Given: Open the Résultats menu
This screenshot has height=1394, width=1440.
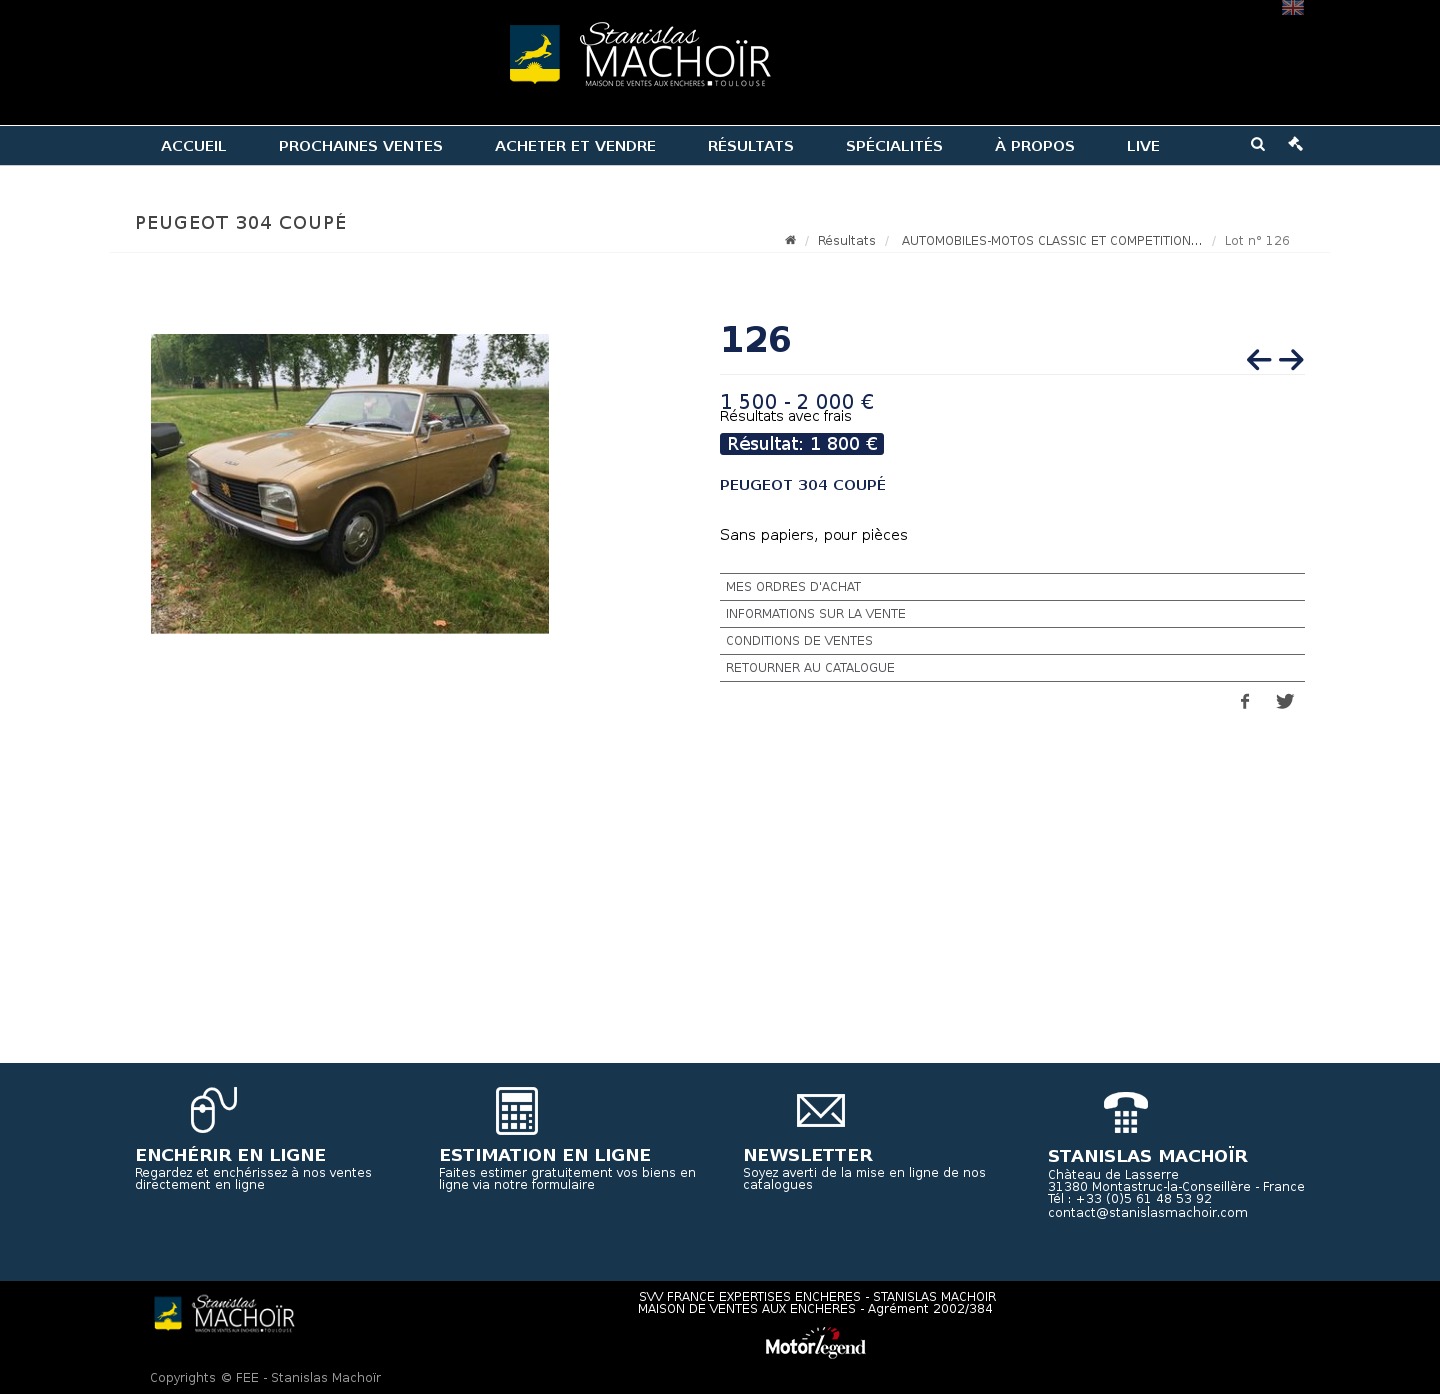Looking at the screenshot, I should click(x=750, y=146).
